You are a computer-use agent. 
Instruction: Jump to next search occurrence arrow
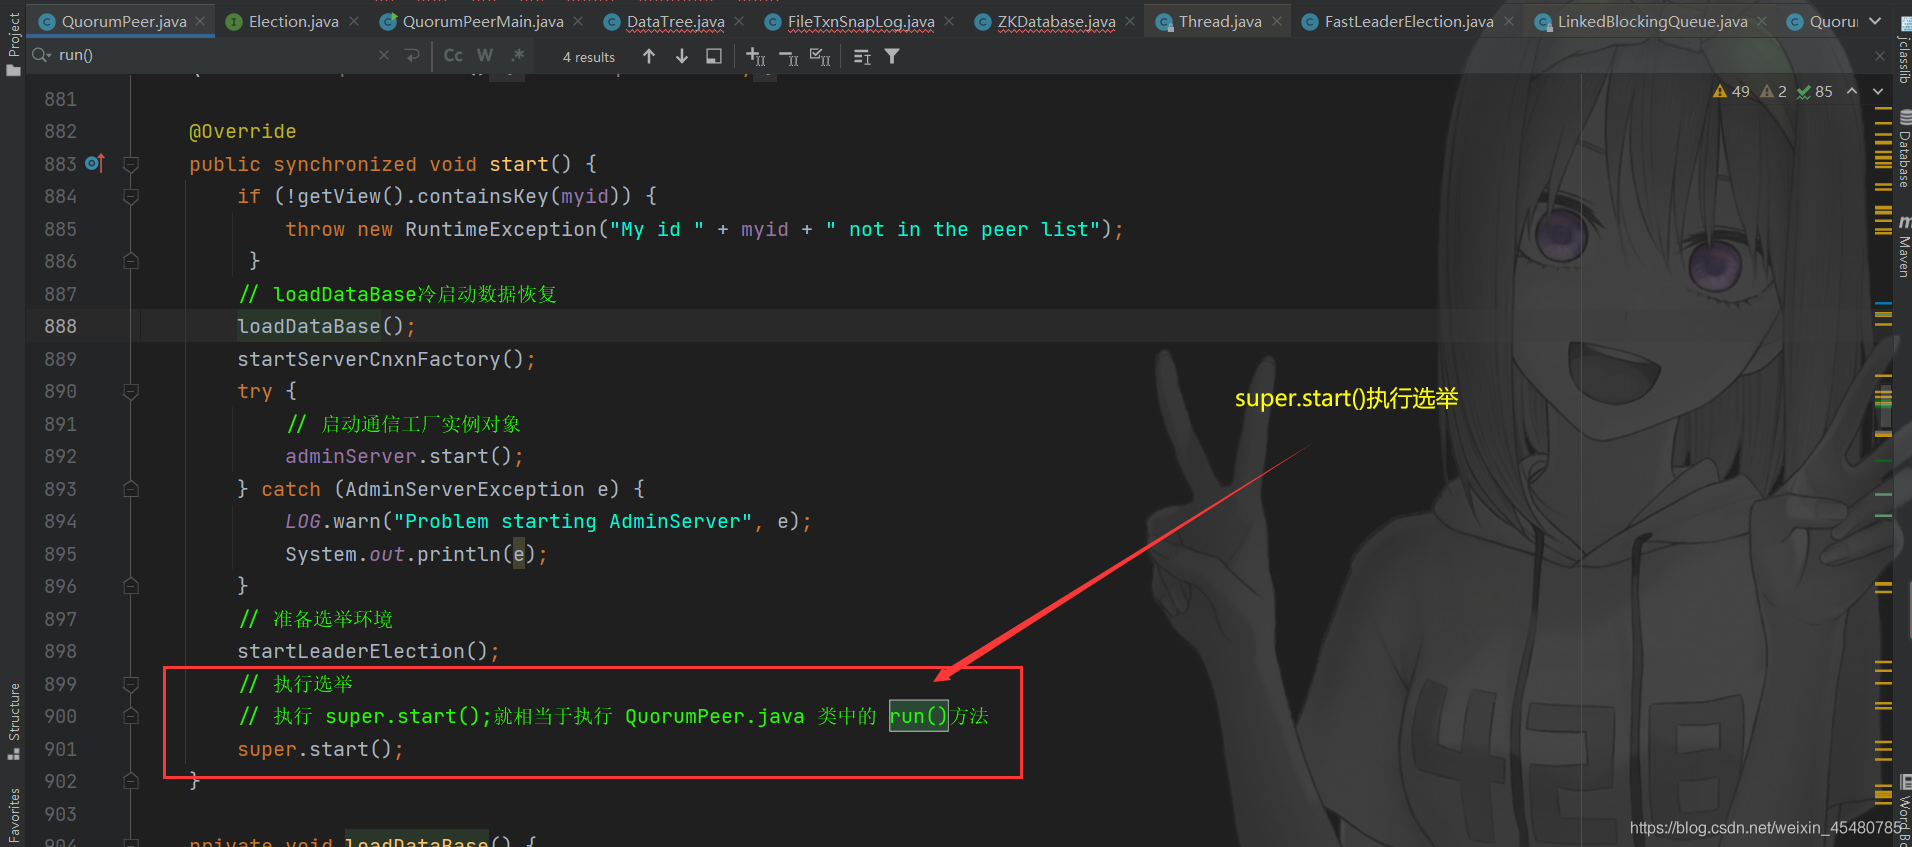(682, 57)
